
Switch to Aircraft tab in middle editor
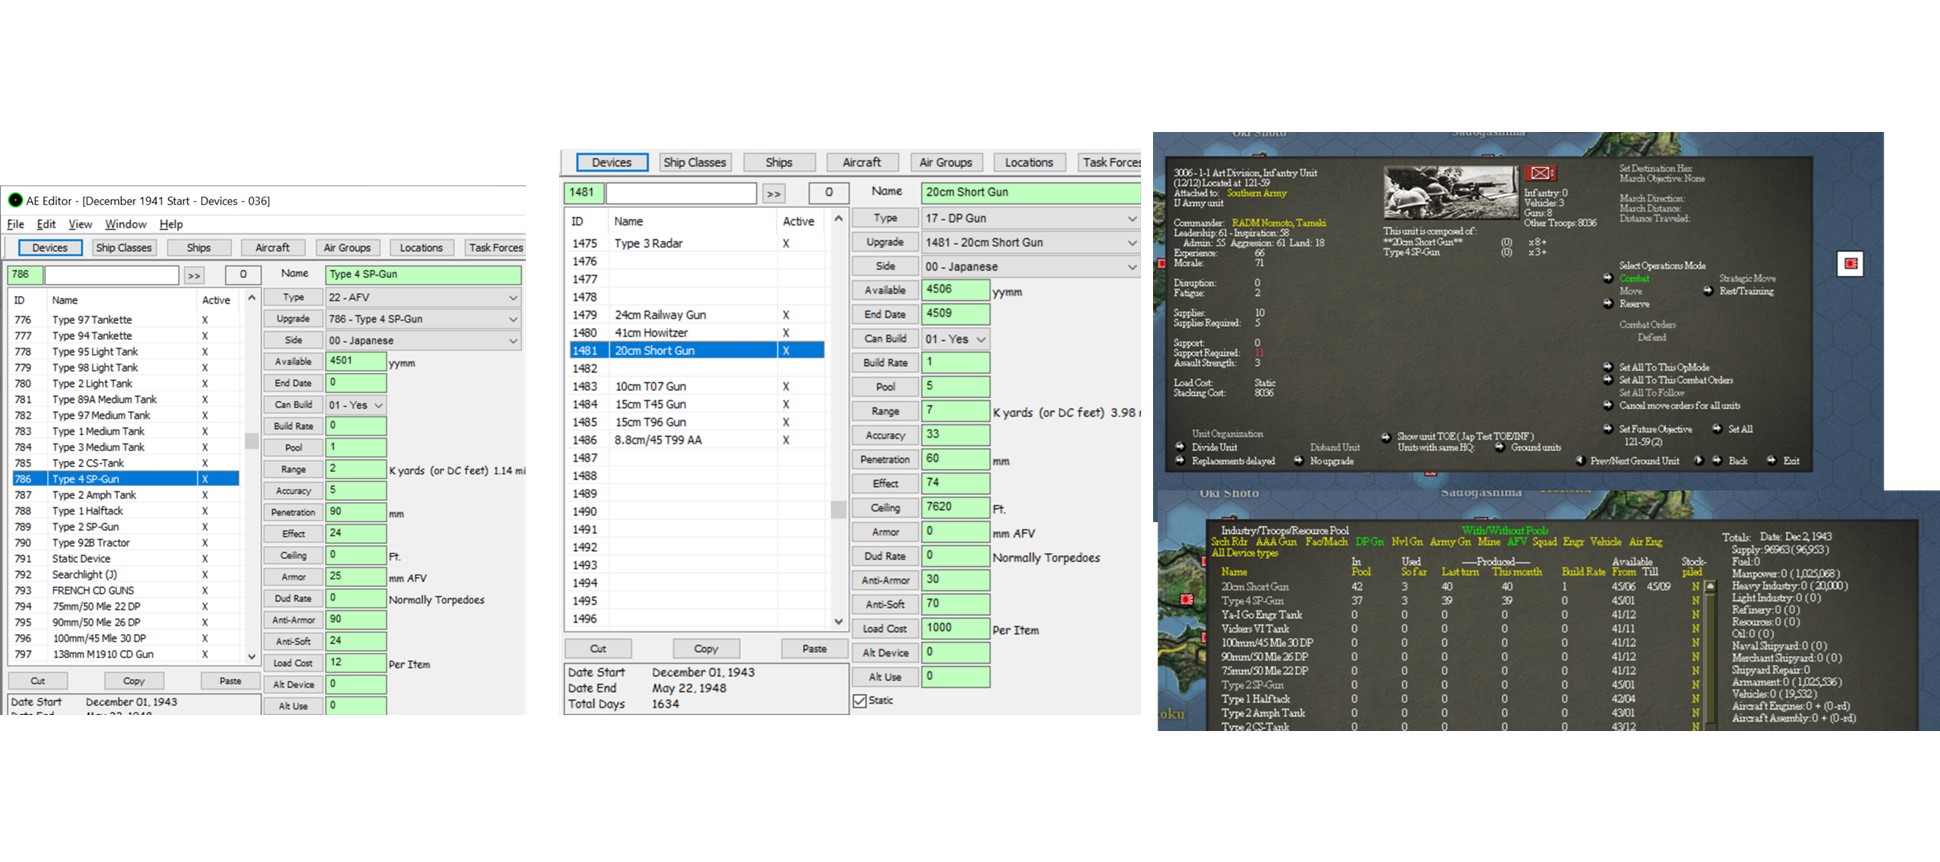coord(861,162)
